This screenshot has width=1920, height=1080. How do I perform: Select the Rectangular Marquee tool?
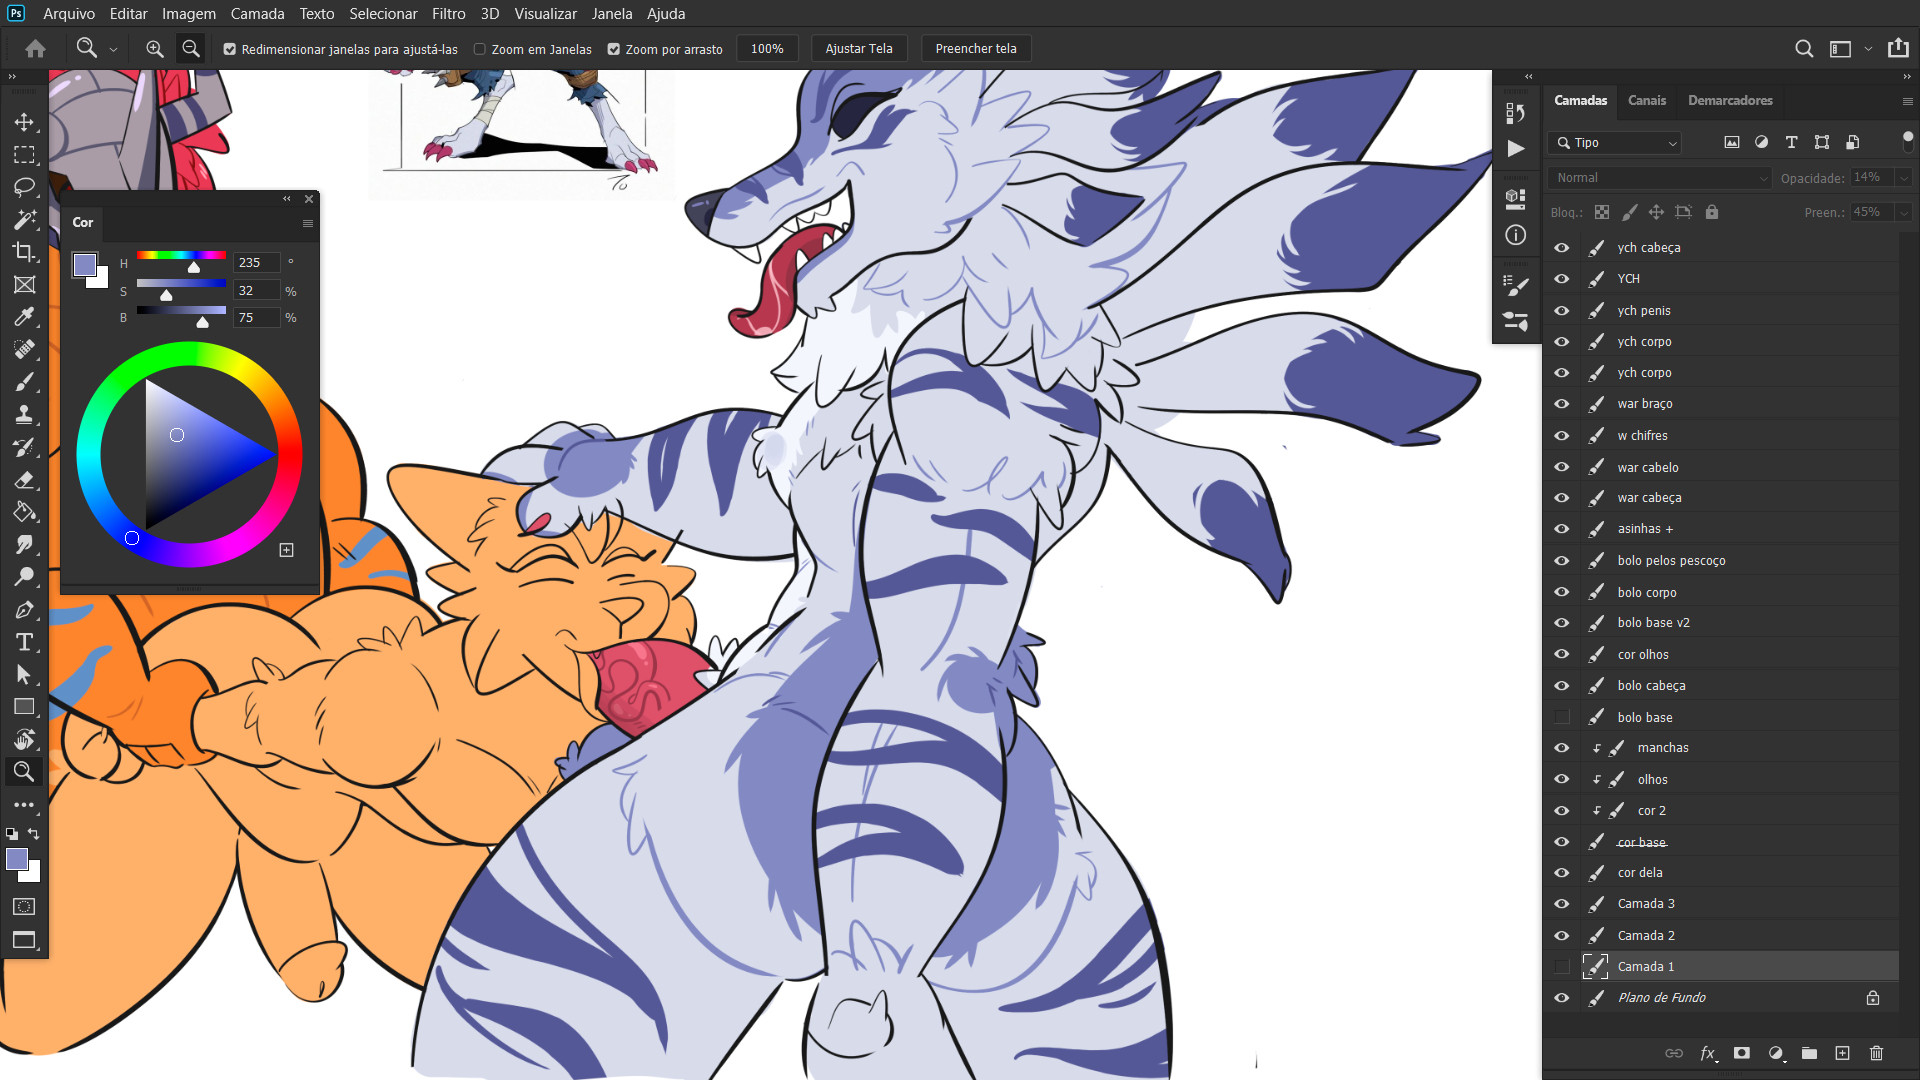(x=24, y=155)
